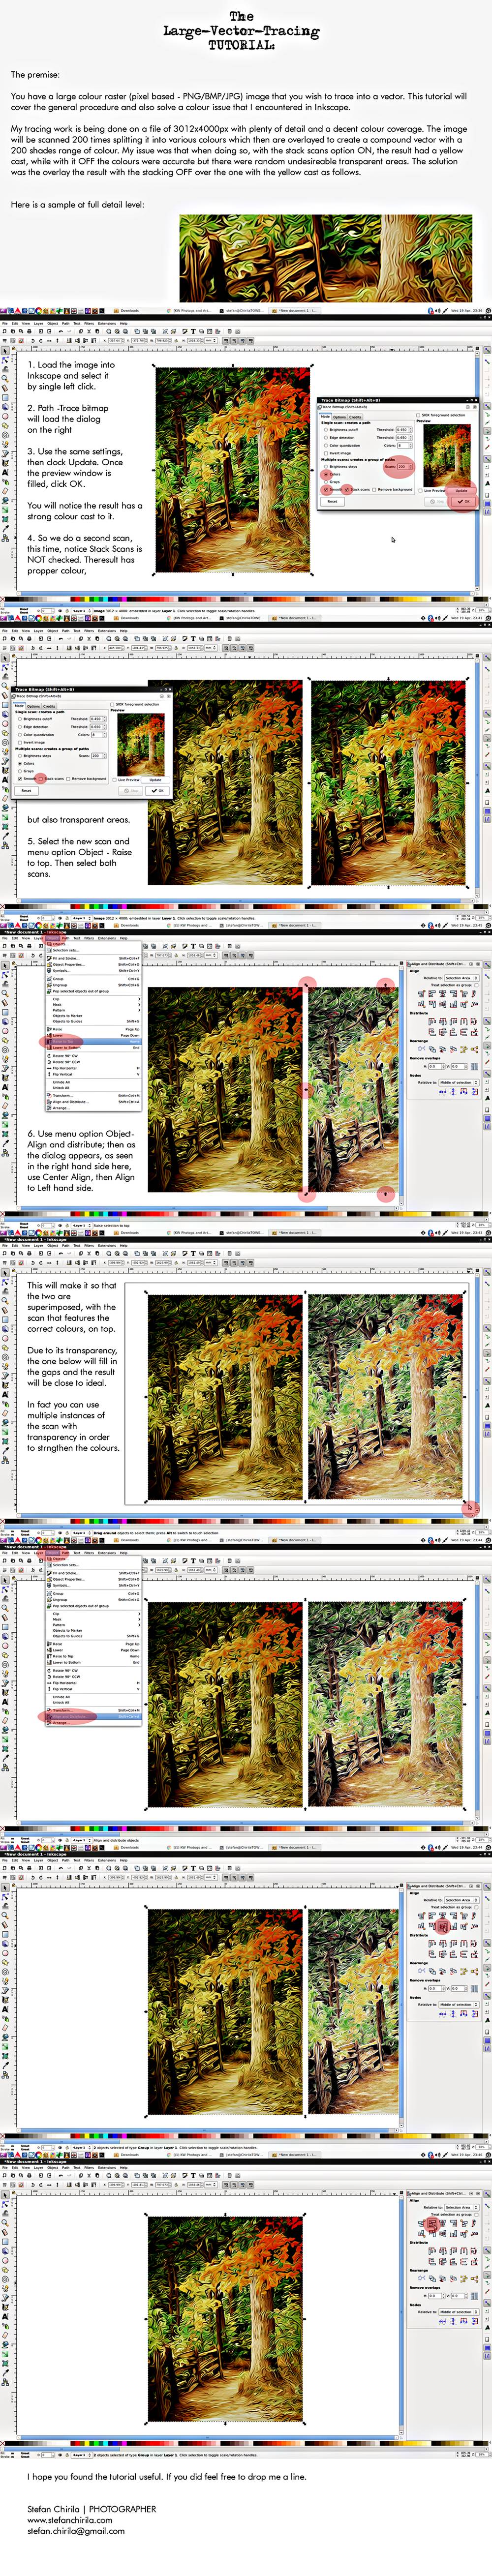This screenshot has width=492, height=2576.
Task: Click the stefan.chirila@gmail.com email address
Action: pyautogui.click(x=76, y=2530)
